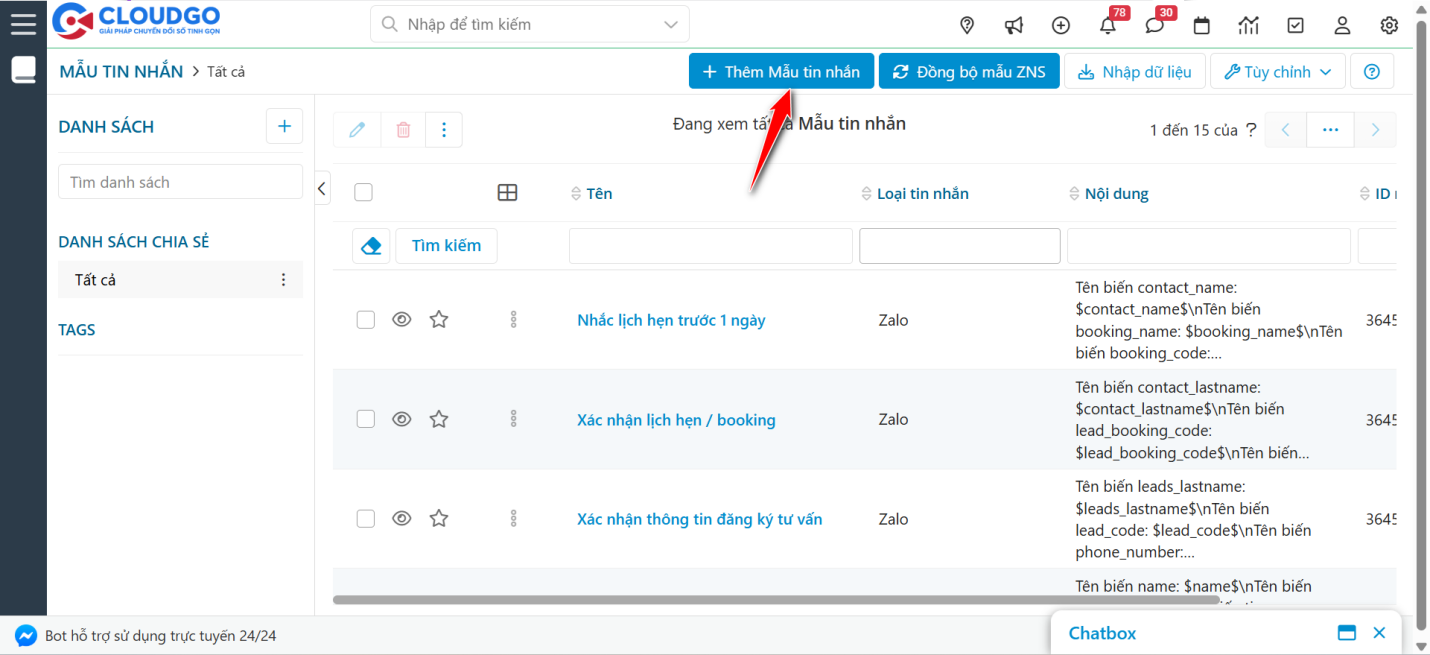1430x655 pixels.
Task: Expand the search bar dropdown chevron
Action: click(668, 23)
